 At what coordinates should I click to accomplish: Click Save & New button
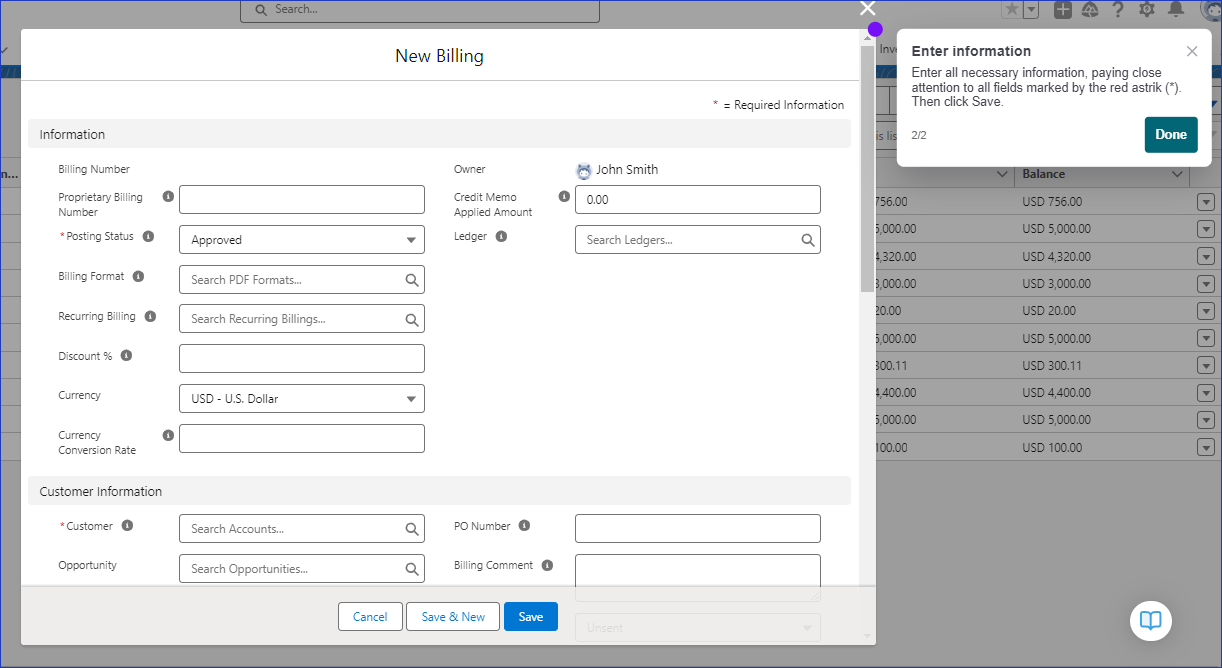(453, 617)
